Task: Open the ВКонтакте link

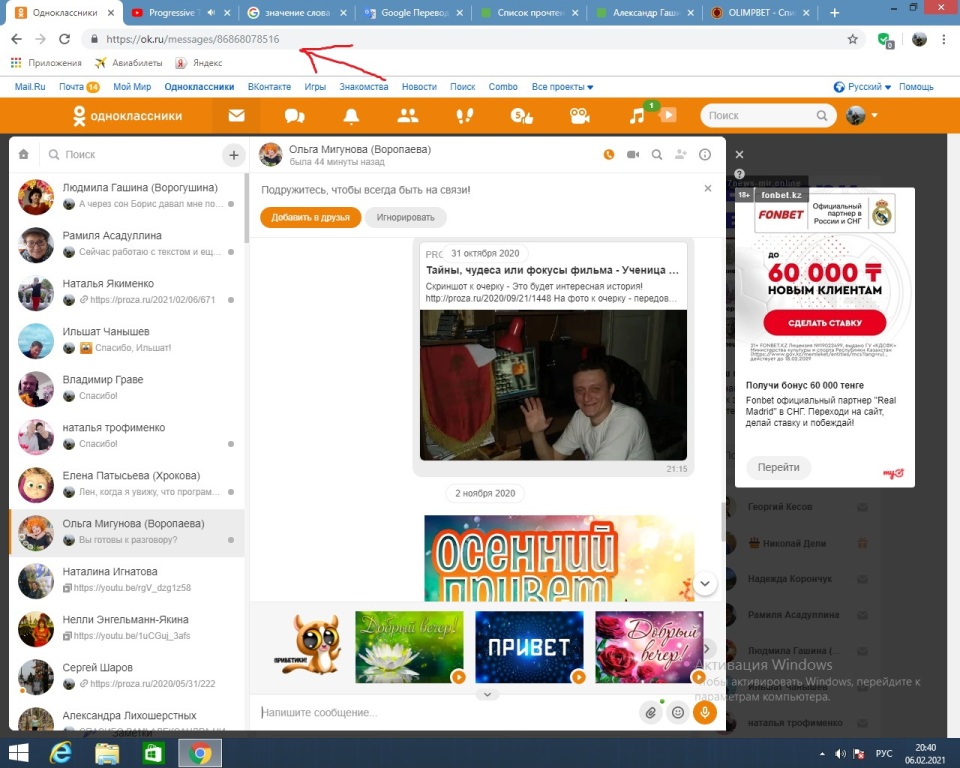Action: click(x=269, y=87)
